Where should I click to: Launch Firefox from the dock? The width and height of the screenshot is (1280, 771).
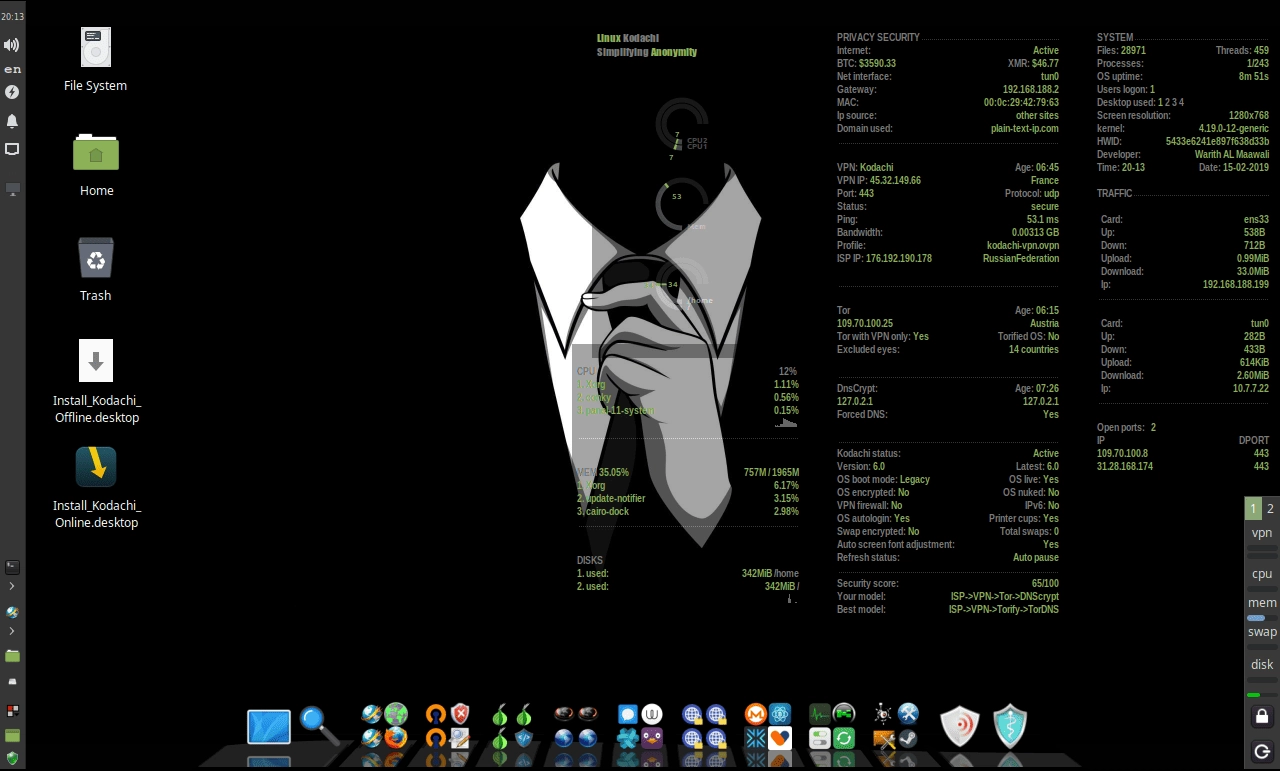pyautogui.click(x=396, y=739)
